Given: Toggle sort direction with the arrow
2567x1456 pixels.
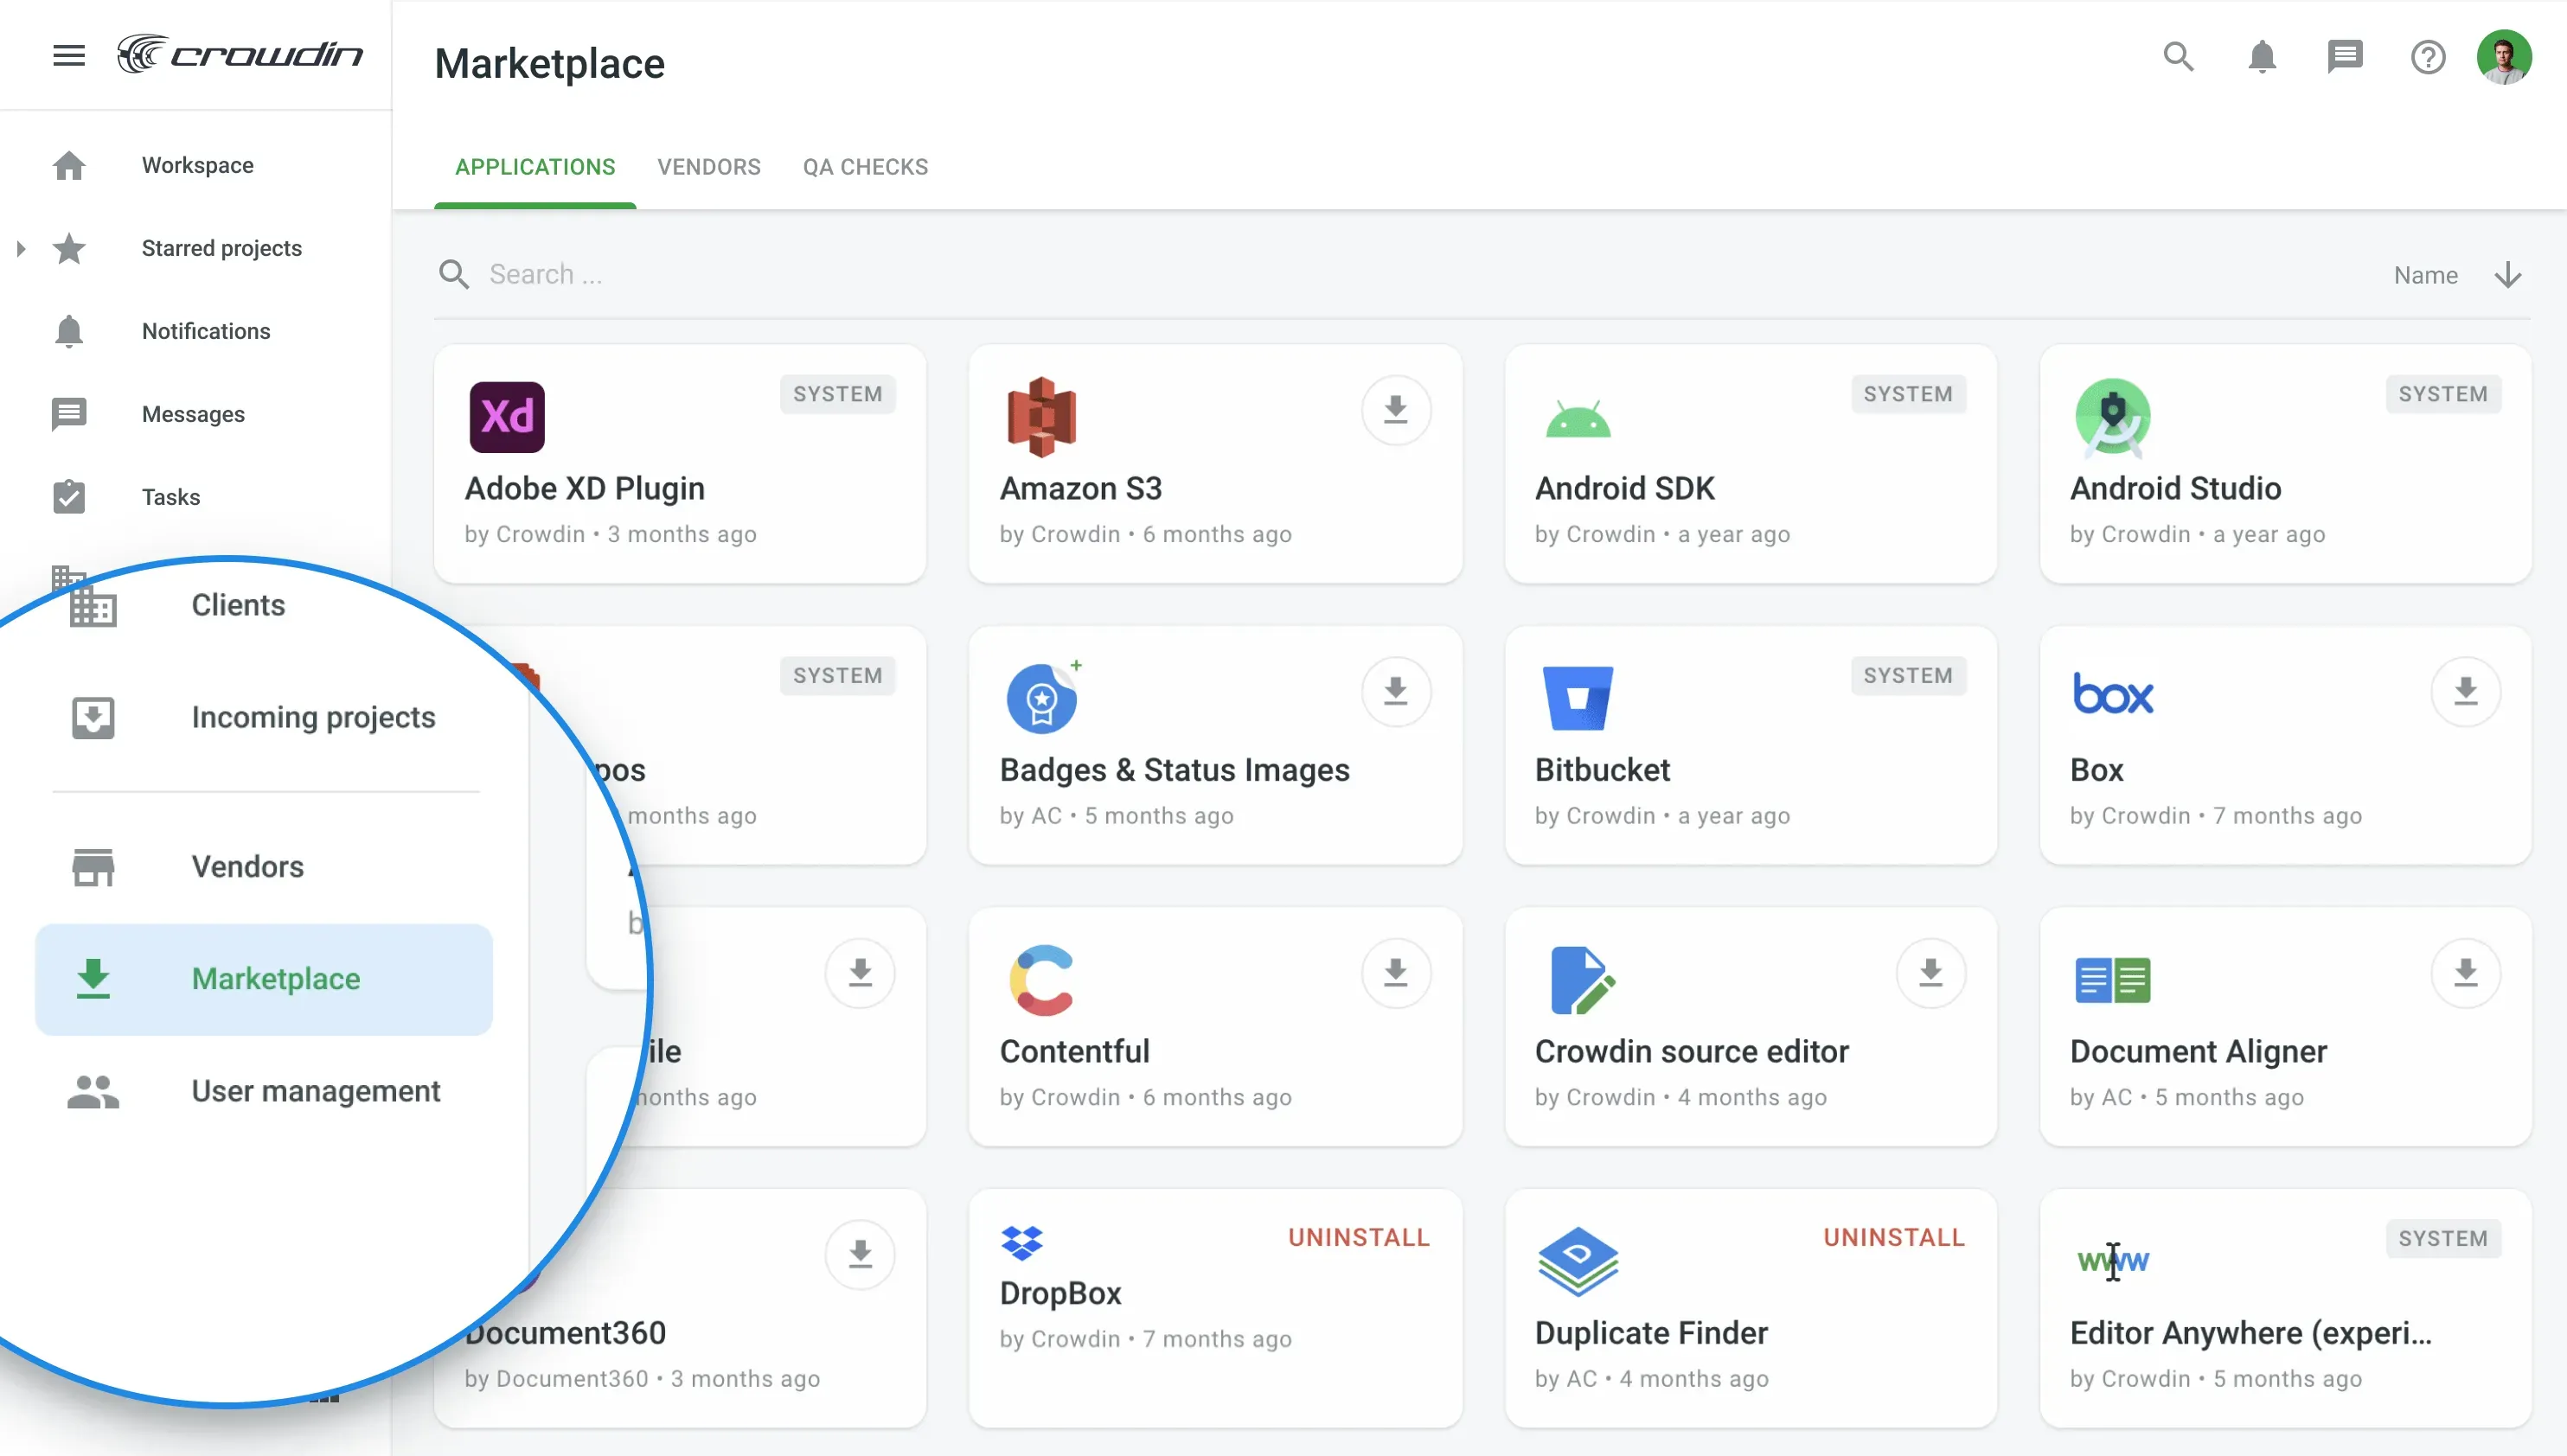Looking at the screenshot, I should click(2507, 274).
